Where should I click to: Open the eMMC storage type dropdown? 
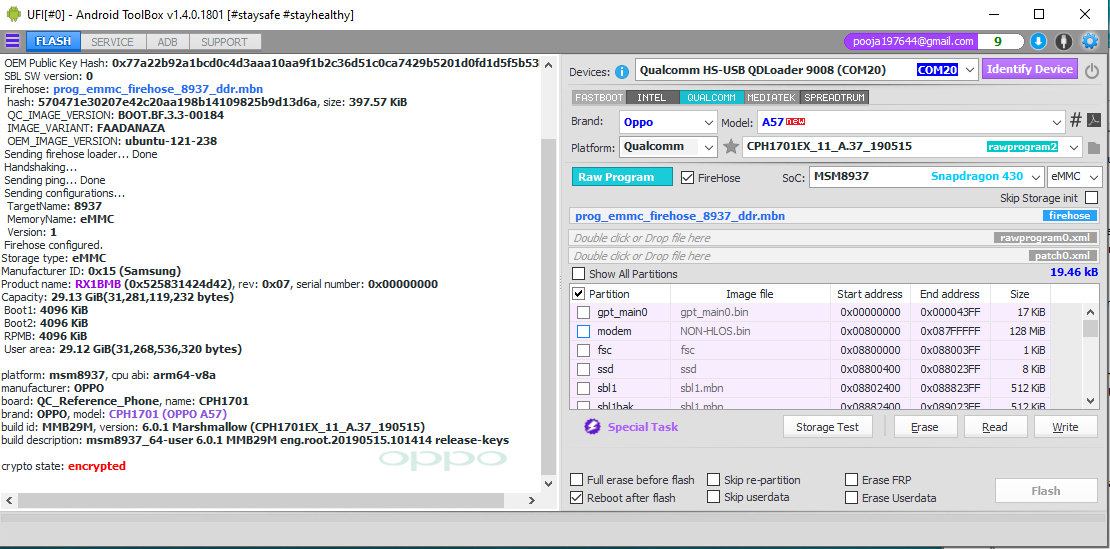pos(1075,176)
